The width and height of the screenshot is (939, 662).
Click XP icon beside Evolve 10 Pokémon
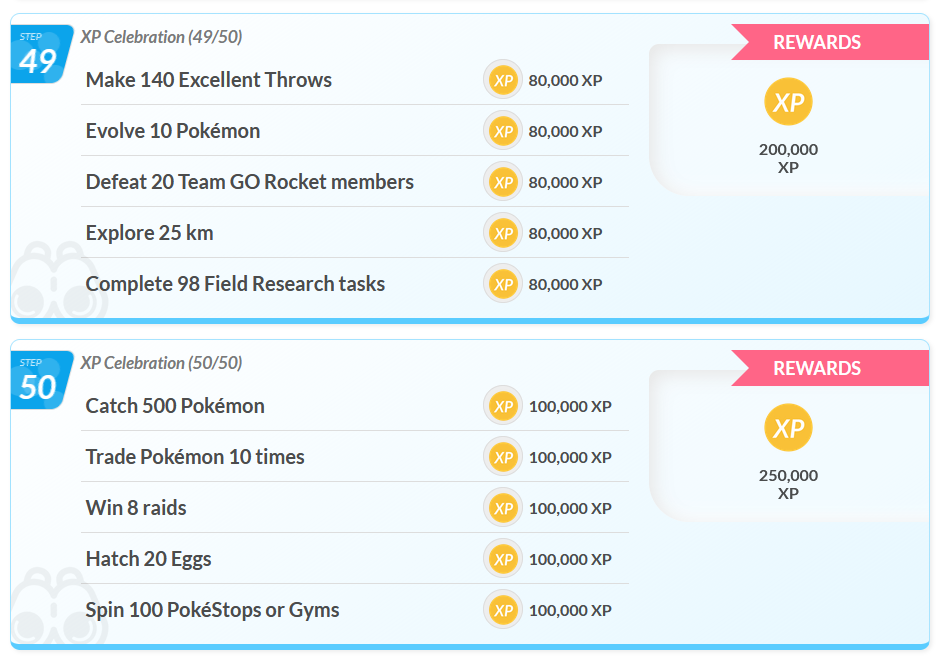point(503,131)
